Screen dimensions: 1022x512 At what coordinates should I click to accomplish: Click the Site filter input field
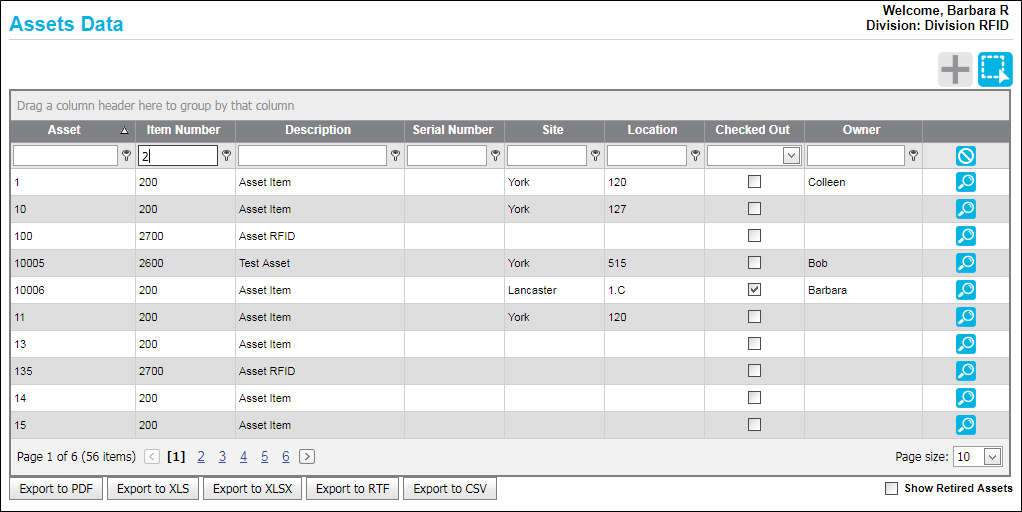click(x=547, y=156)
